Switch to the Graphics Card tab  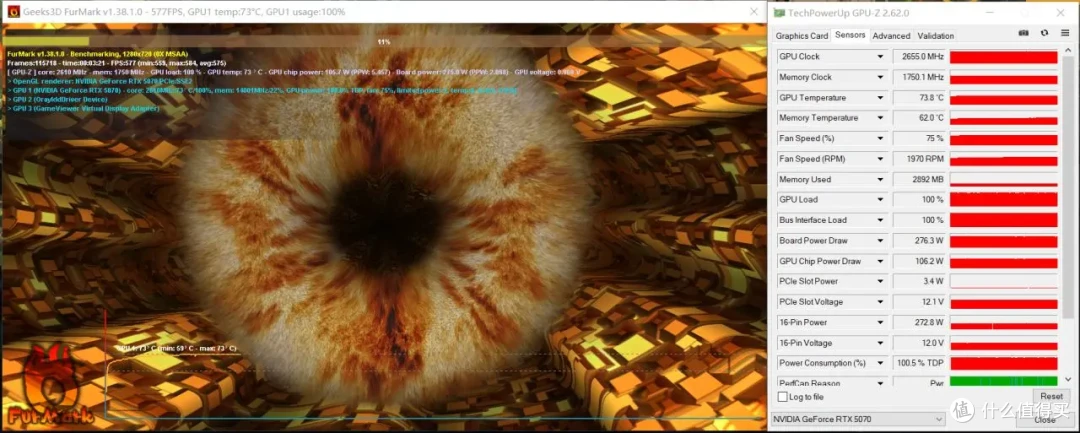(802, 36)
